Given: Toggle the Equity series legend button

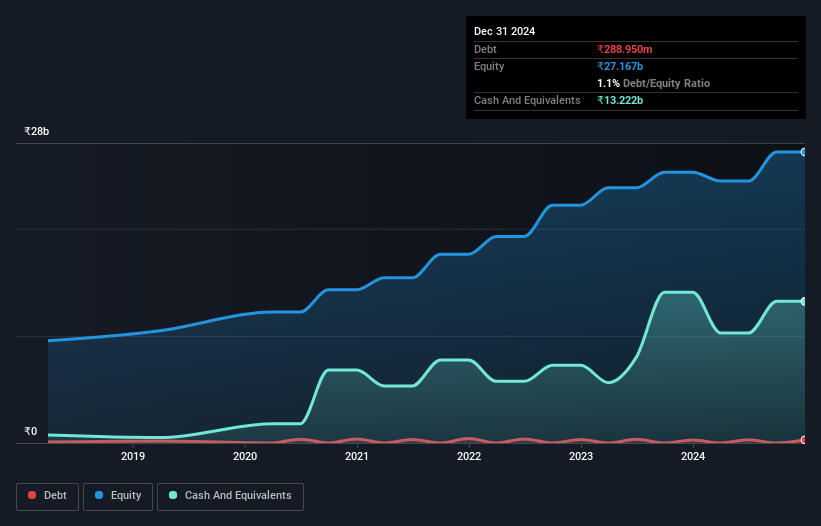Looking at the screenshot, I should tap(118, 496).
